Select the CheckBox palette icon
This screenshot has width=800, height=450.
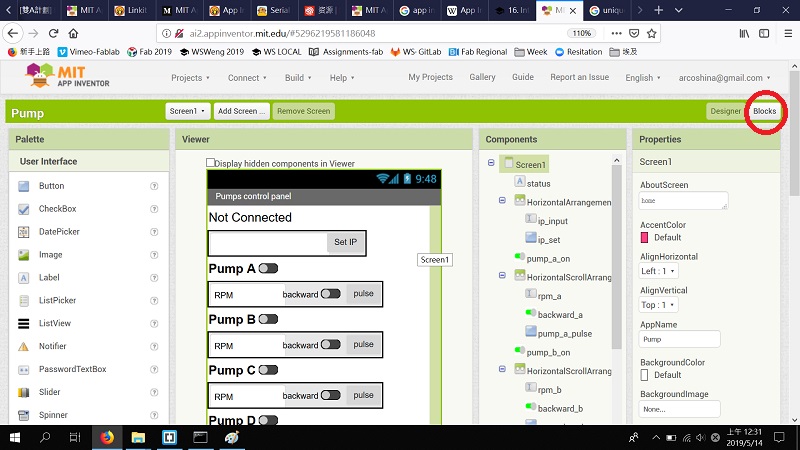(23, 209)
